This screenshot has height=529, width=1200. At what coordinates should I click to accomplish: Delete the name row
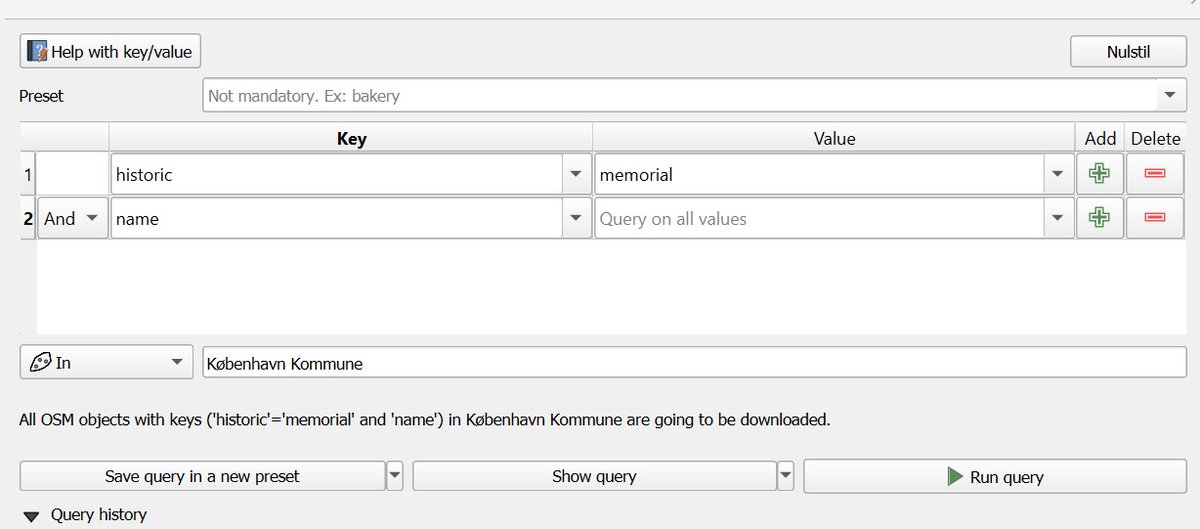tap(1155, 218)
